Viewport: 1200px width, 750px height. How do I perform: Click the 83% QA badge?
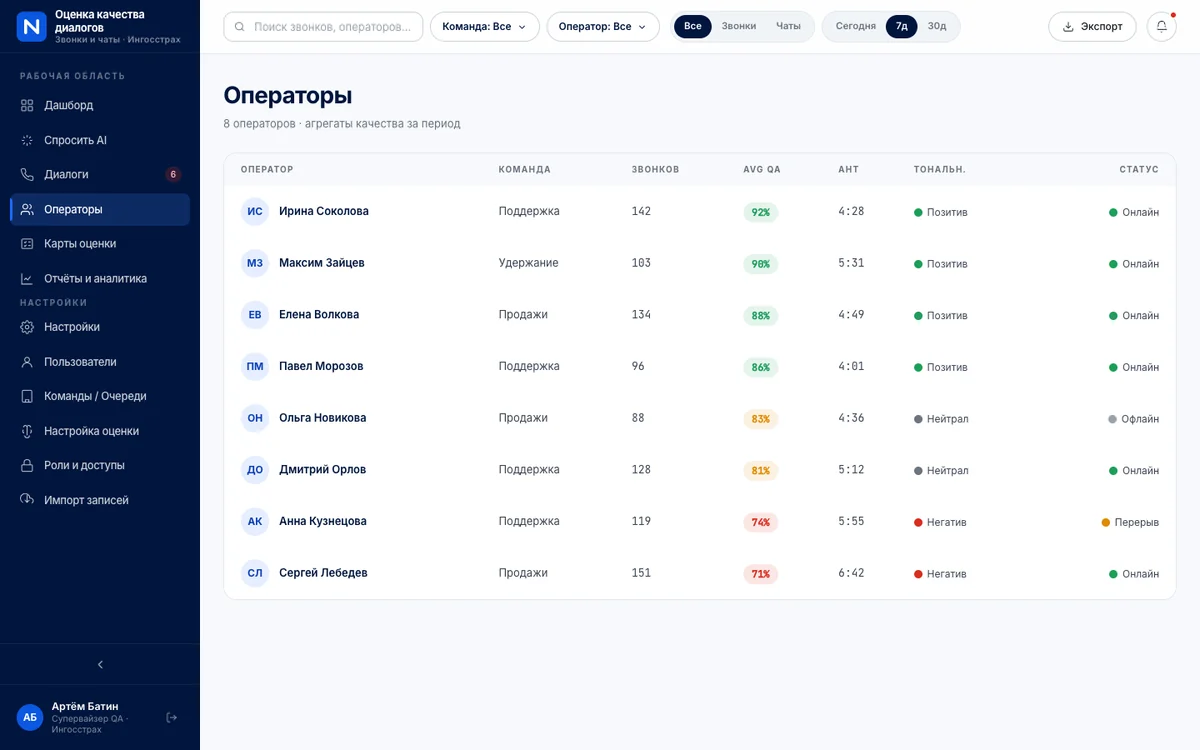coord(761,419)
